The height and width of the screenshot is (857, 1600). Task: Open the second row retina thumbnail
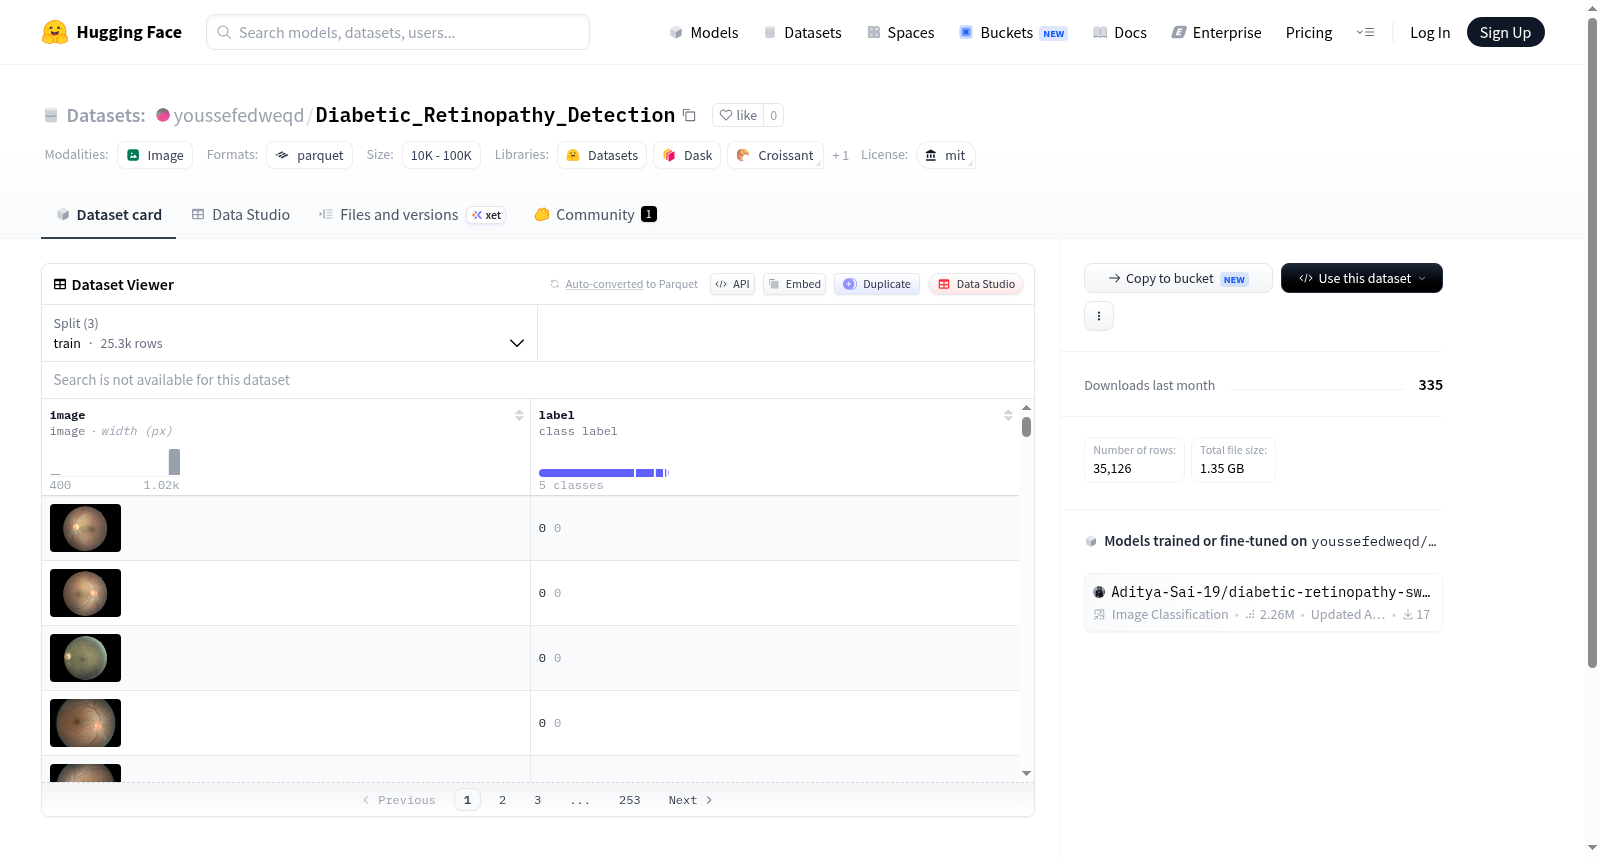[85, 593]
